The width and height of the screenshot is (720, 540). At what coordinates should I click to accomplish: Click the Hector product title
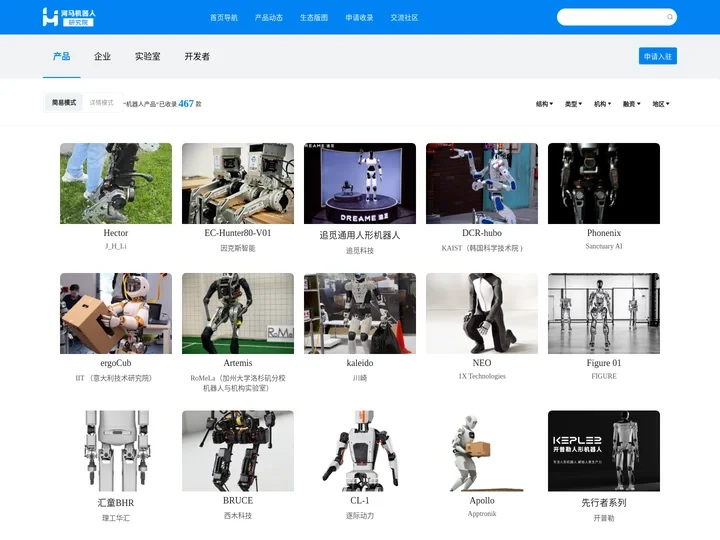[116, 233]
